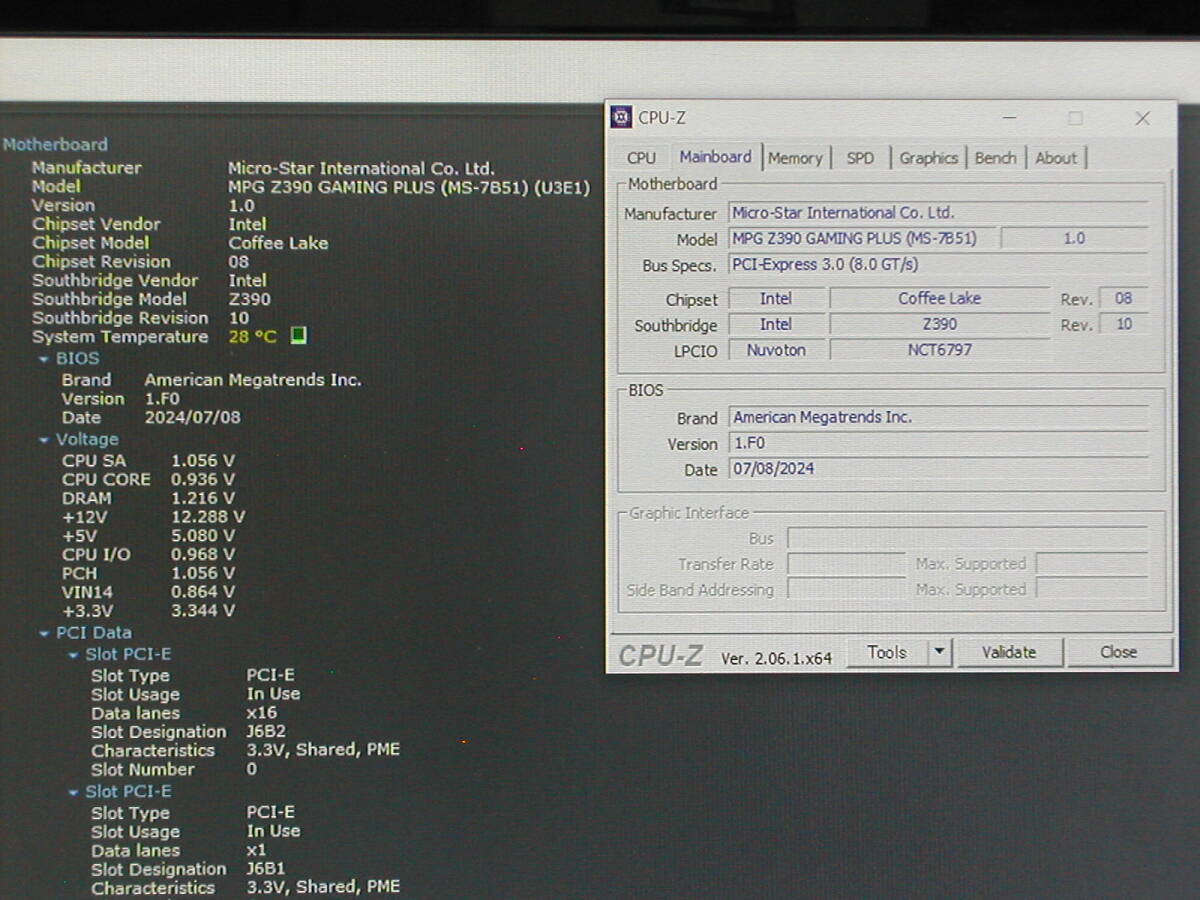Minimize the CPU-Z window
This screenshot has width=1200, height=900.
[x=1010, y=118]
